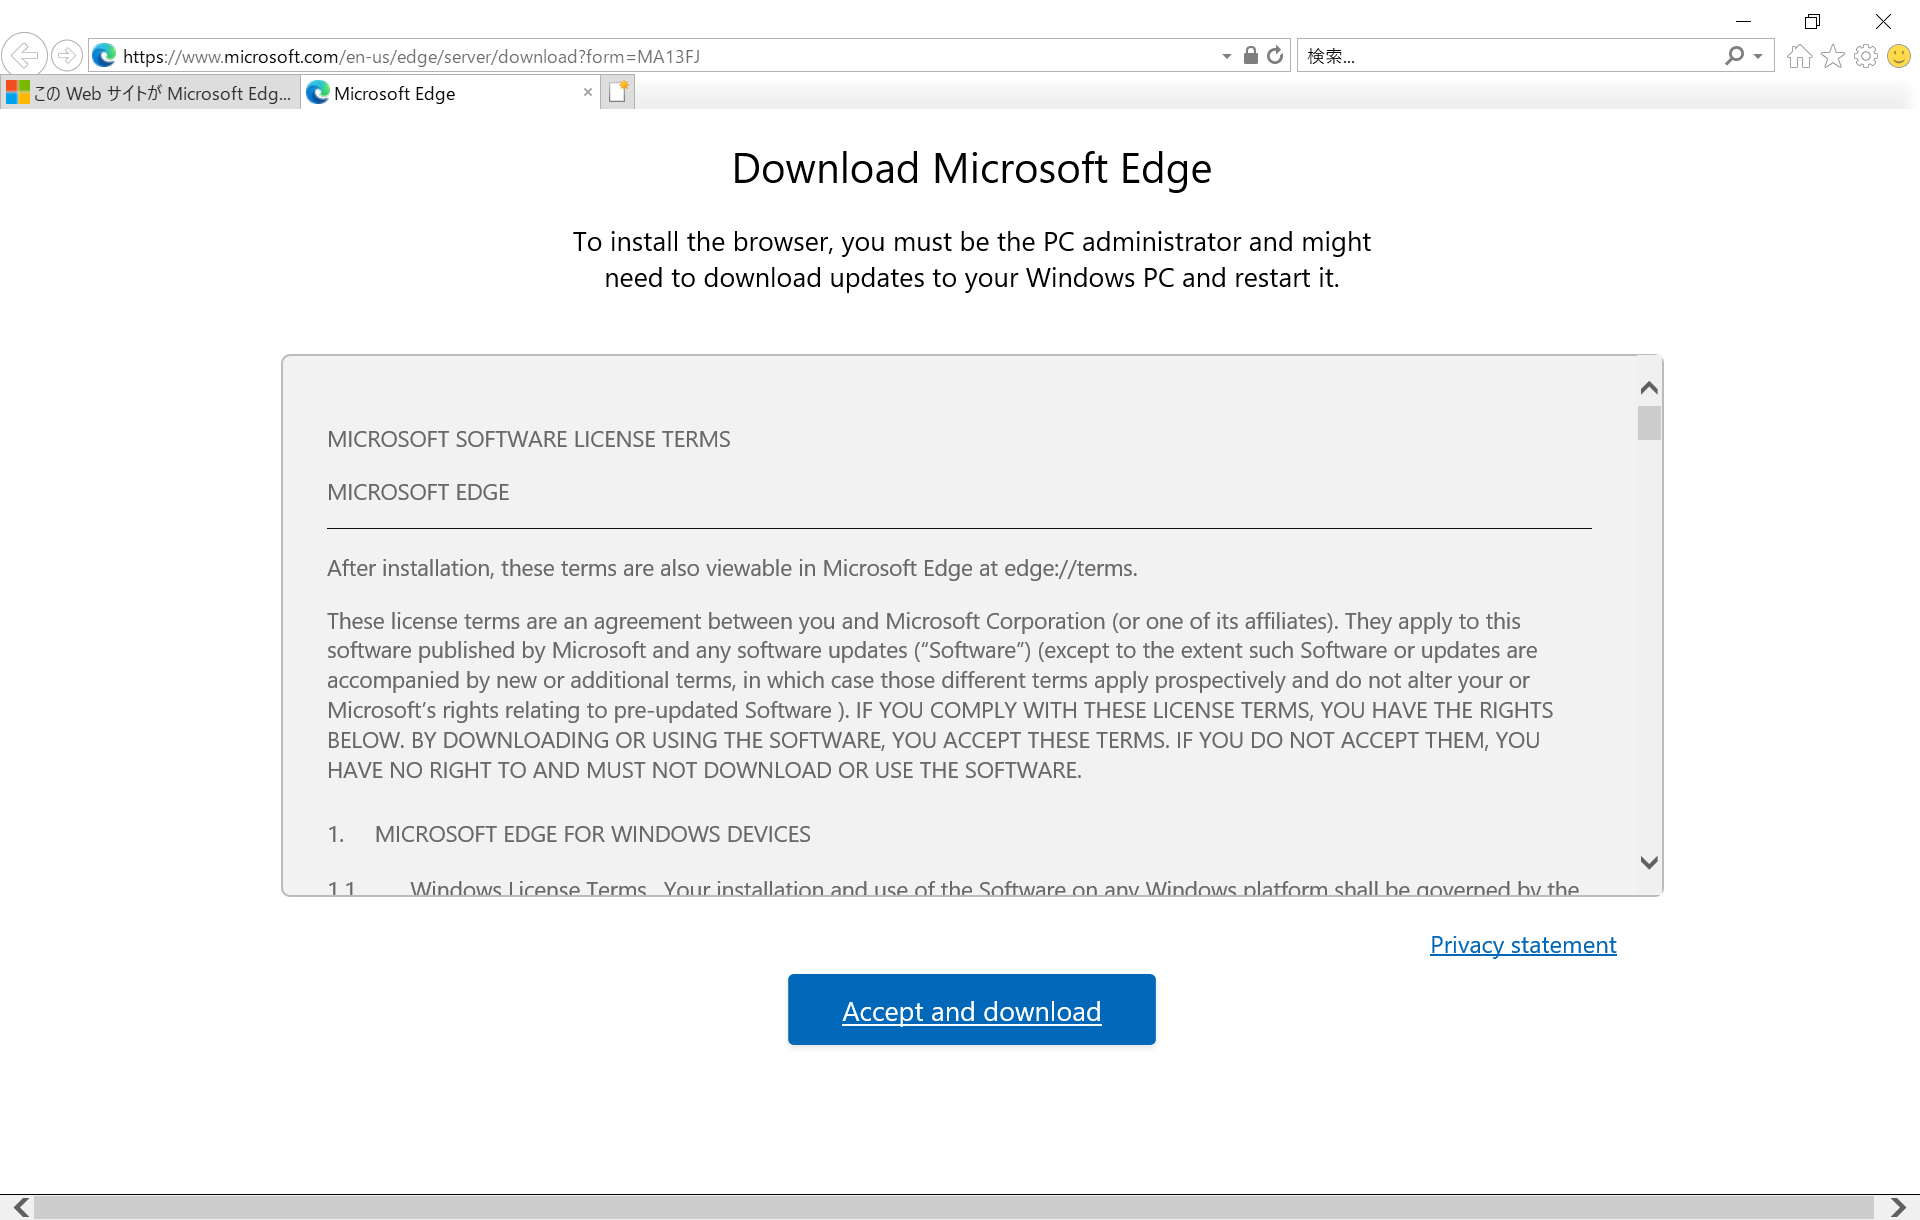Click the smiley feedback icon
Image resolution: width=1920 pixels, height=1220 pixels.
(1898, 56)
